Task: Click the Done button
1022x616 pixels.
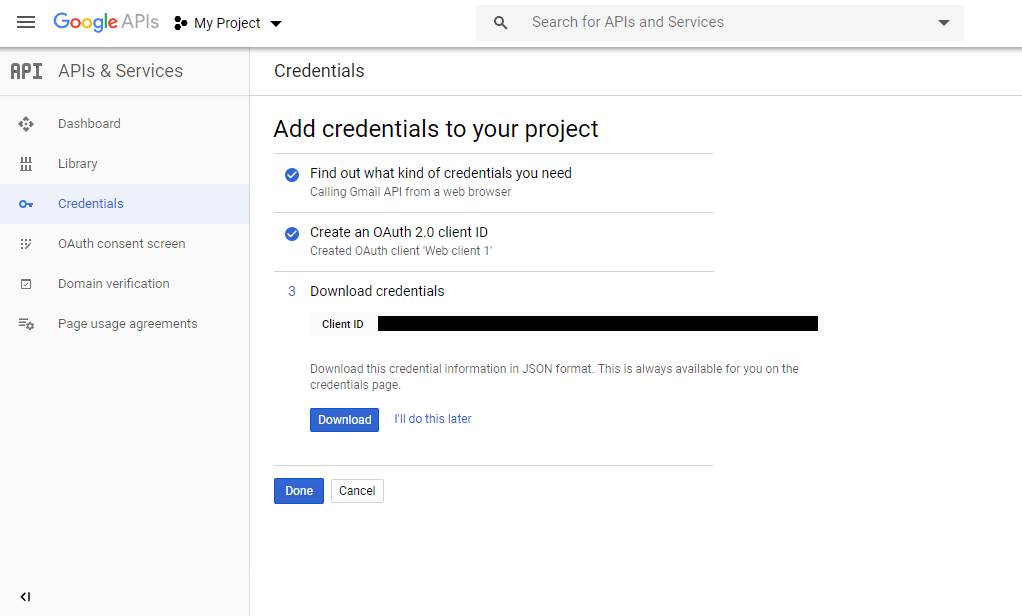Action: point(299,491)
